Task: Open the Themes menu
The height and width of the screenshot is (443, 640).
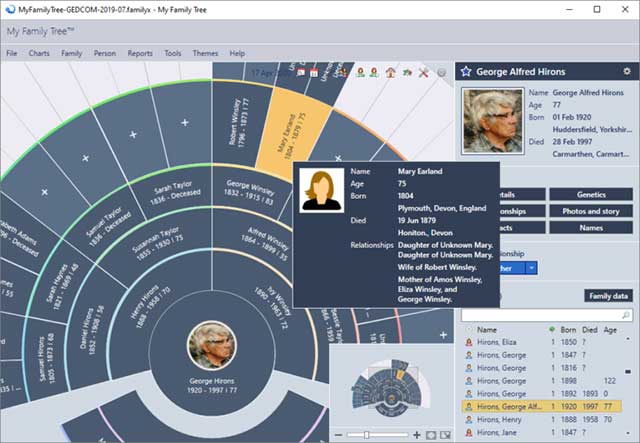Action: click(x=205, y=53)
